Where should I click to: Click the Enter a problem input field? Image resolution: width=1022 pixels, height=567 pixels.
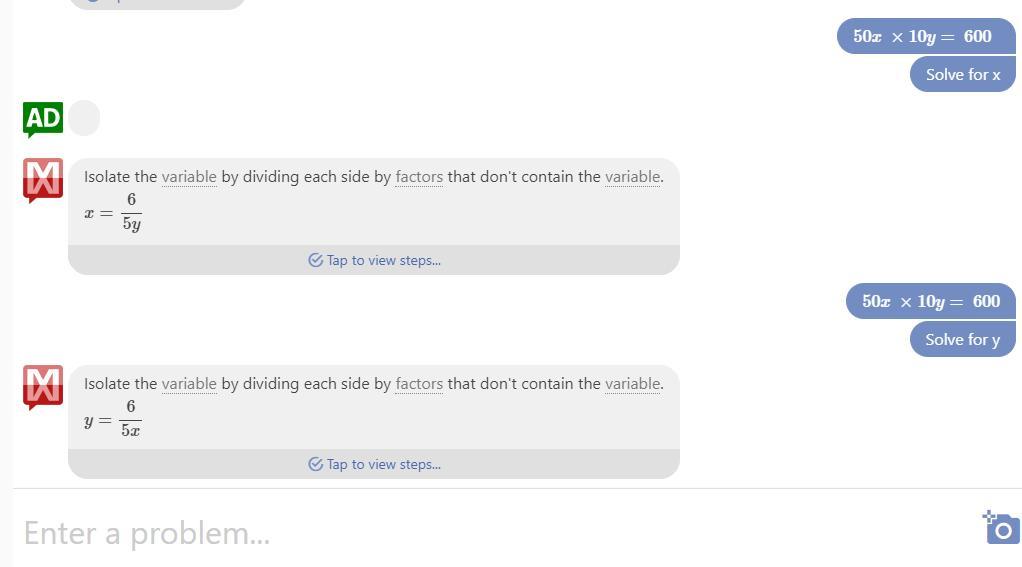pyautogui.click(x=495, y=533)
